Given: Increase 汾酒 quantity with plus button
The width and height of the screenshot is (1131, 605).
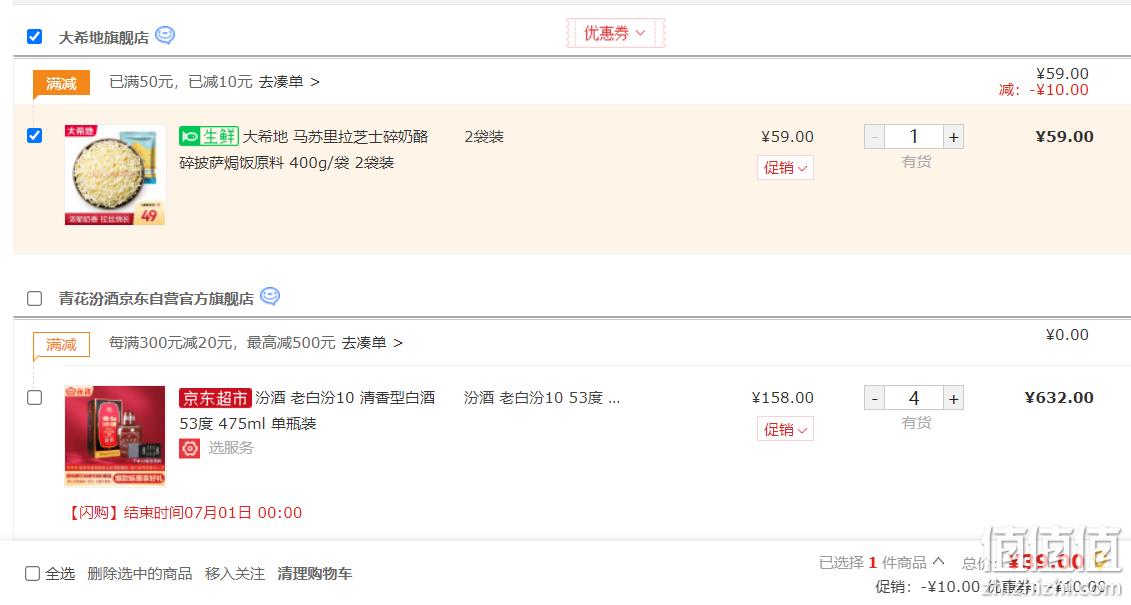Looking at the screenshot, I should click(954, 398).
